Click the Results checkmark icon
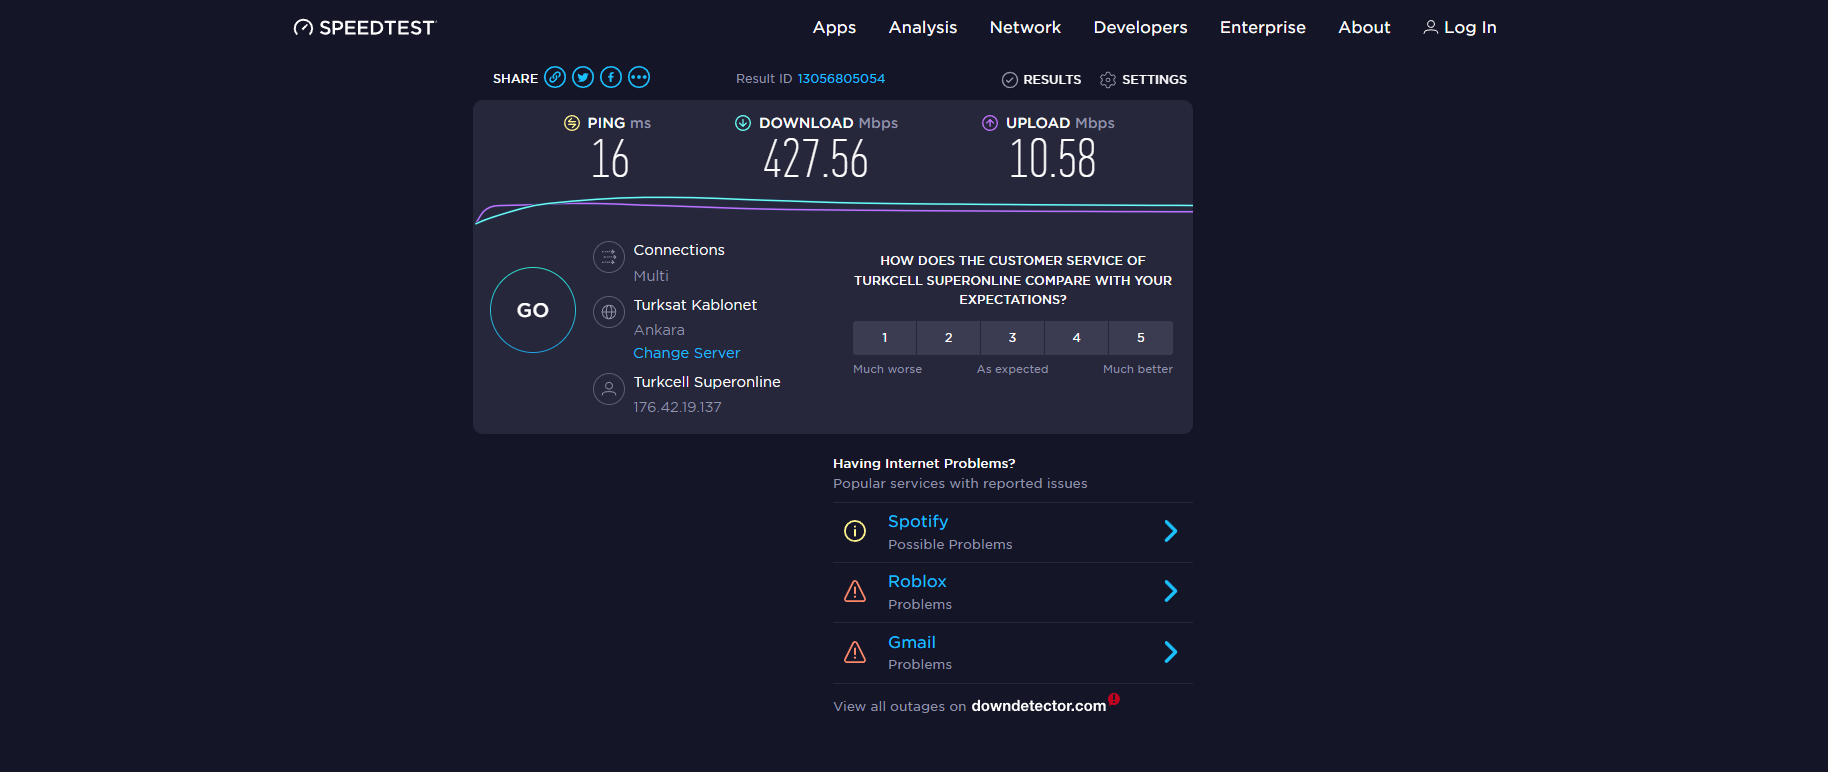This screenshot has height=772, width=1828. tap(1010, 80)
